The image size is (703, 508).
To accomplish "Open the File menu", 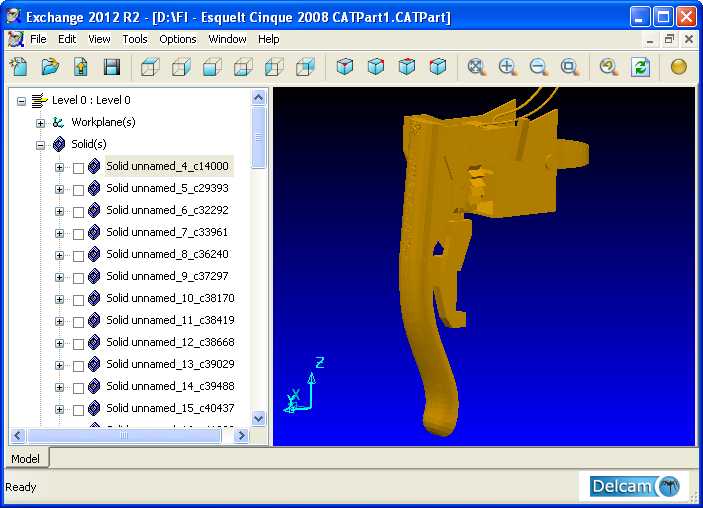I will [x=38, y=39].
